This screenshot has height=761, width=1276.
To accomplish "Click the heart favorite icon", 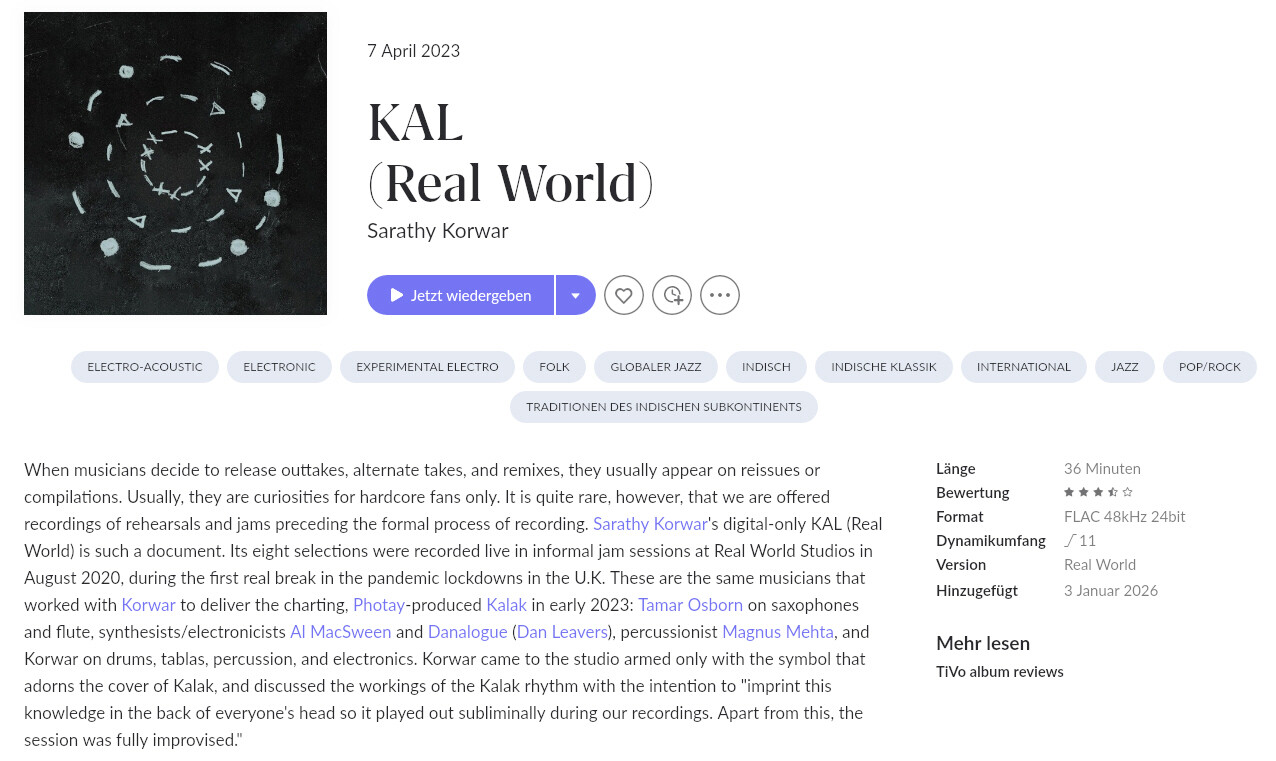I will coord(624,295).
